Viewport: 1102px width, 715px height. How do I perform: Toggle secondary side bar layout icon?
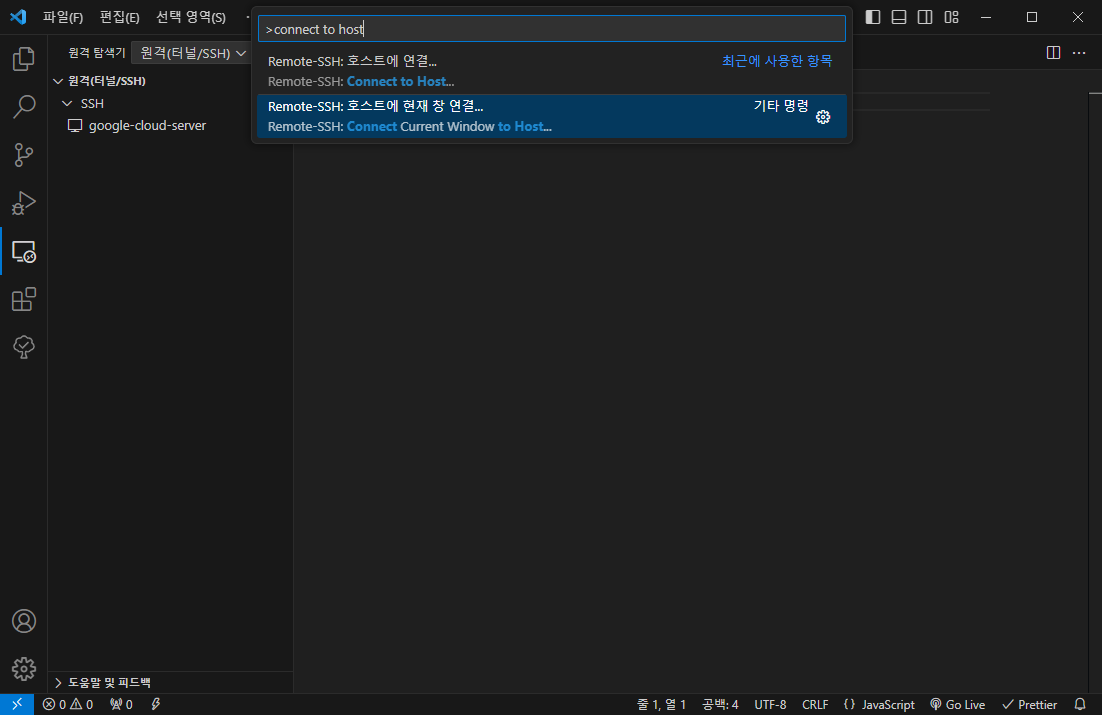point(925,17)
